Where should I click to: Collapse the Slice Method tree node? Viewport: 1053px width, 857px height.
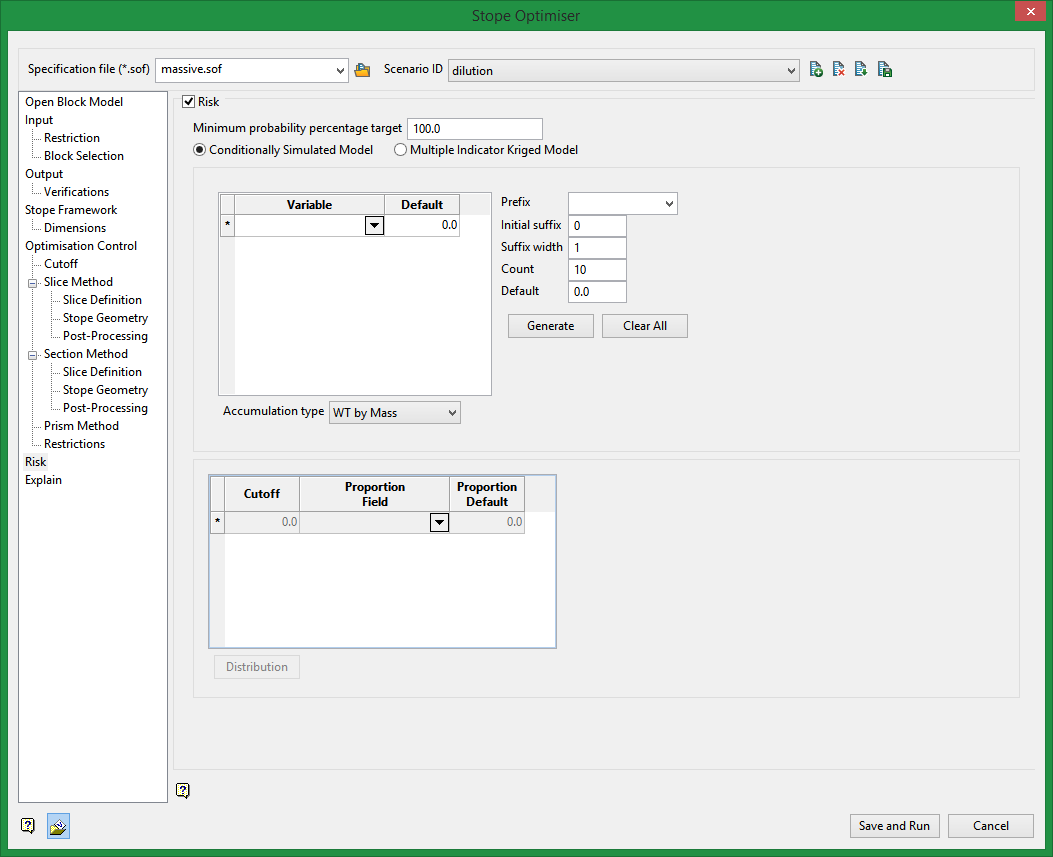(32, 283)
